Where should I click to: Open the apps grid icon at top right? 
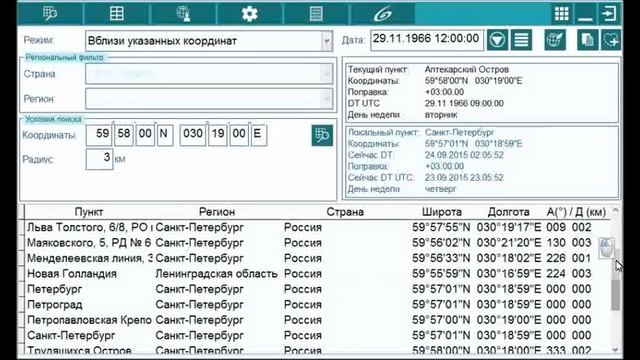(x=562, y=13)
